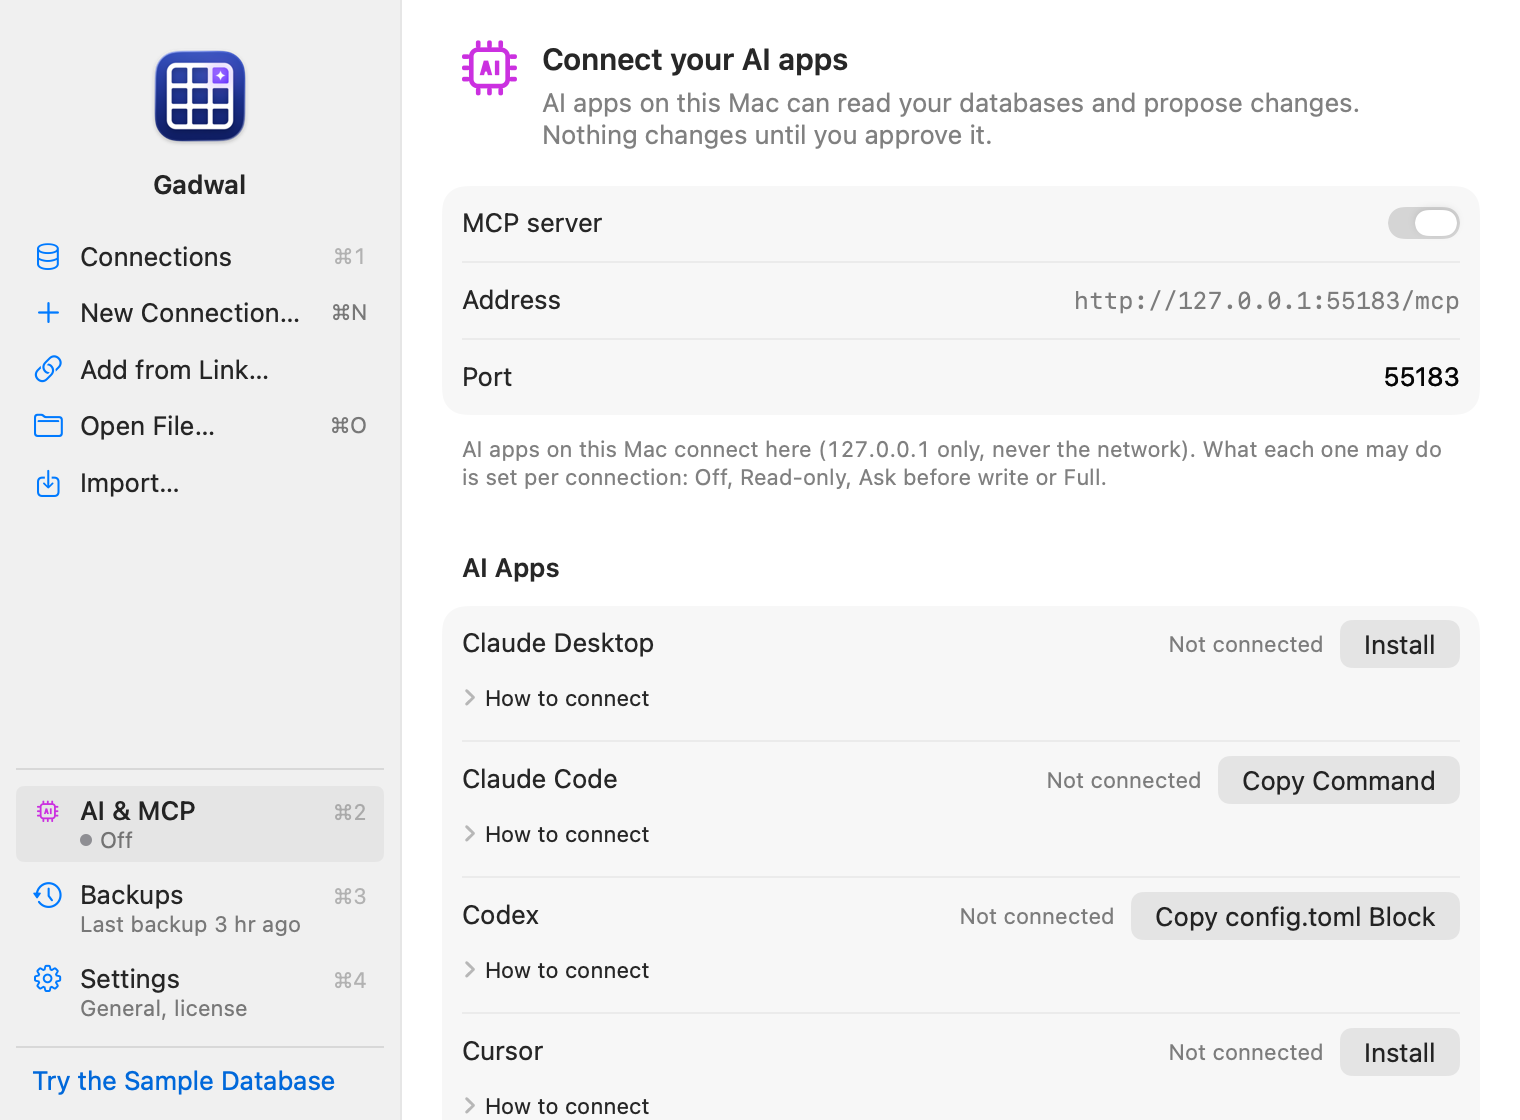Click Copy config.toml Block for Codex

click(x=1295, y=916)
